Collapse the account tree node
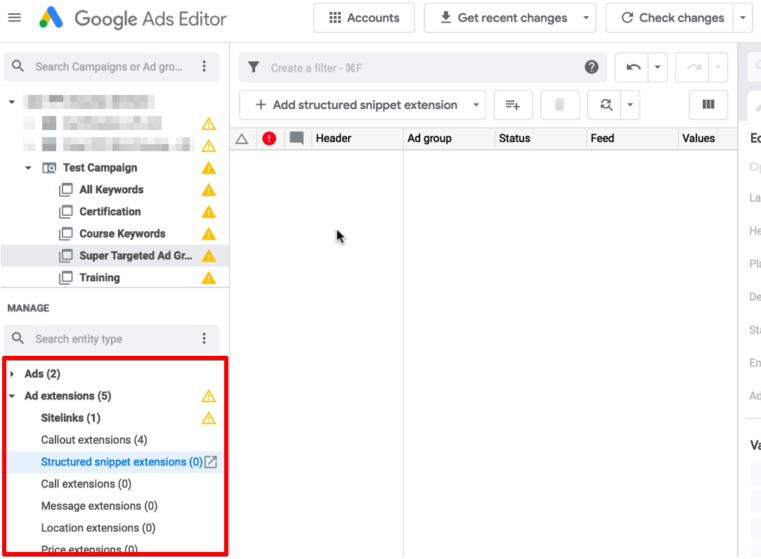761x559 pixels. [12, 102]
